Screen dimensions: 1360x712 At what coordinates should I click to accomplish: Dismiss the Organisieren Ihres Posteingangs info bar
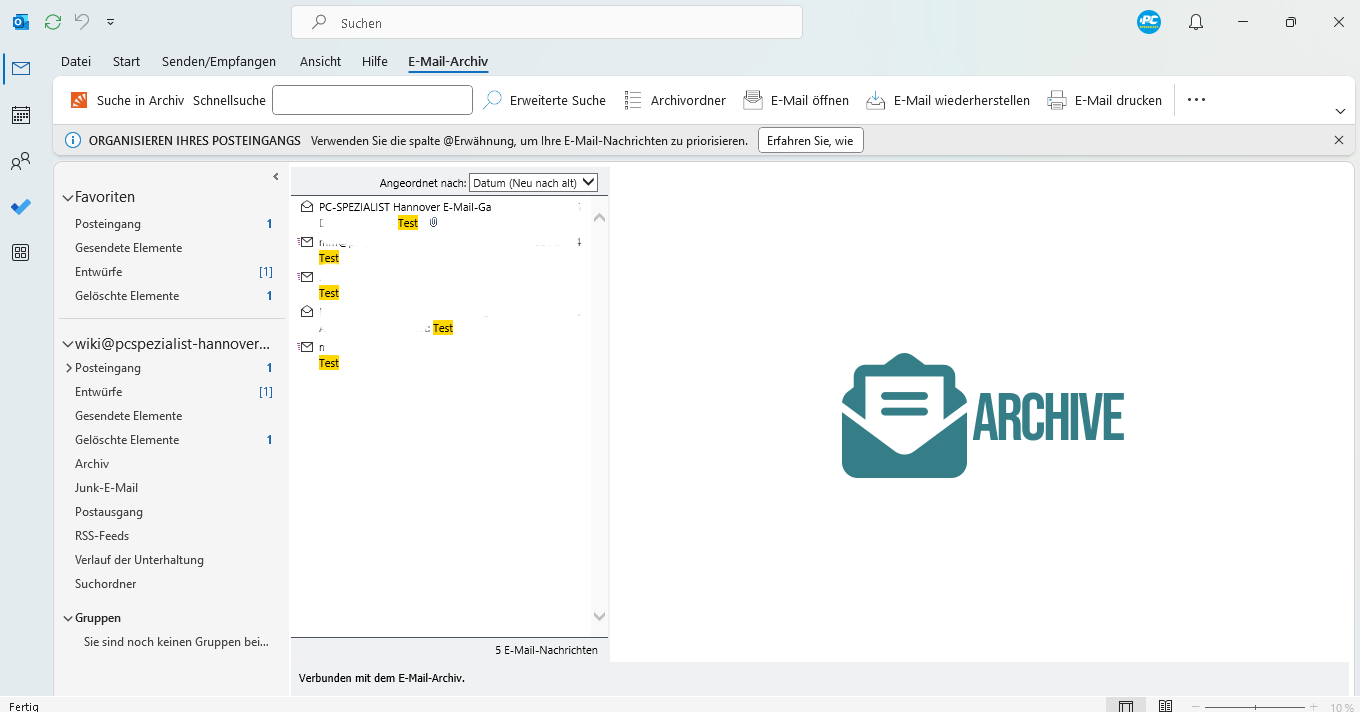pos(1338,141)
